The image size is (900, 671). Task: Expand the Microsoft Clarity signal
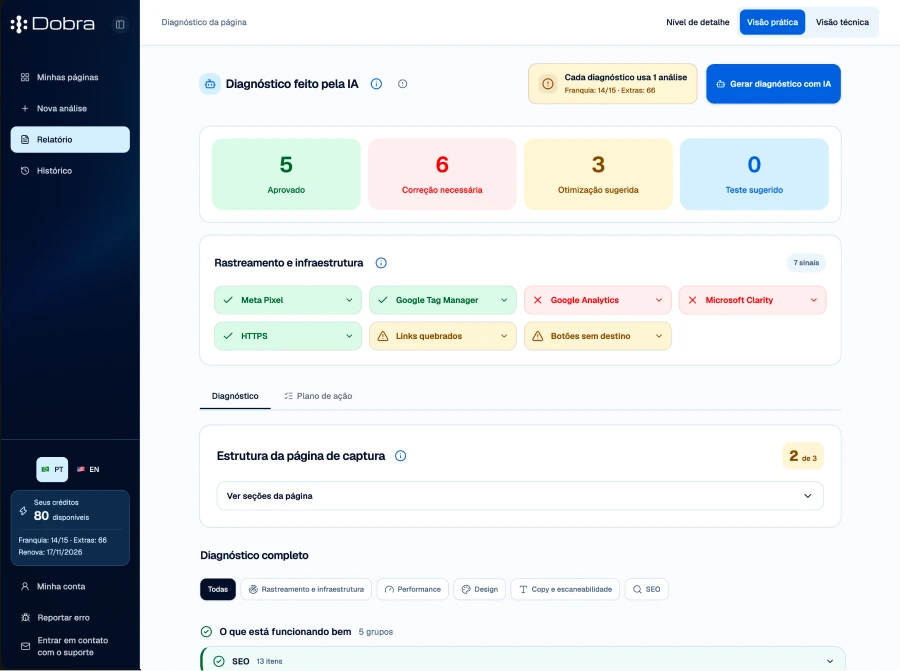pos(752,300)
